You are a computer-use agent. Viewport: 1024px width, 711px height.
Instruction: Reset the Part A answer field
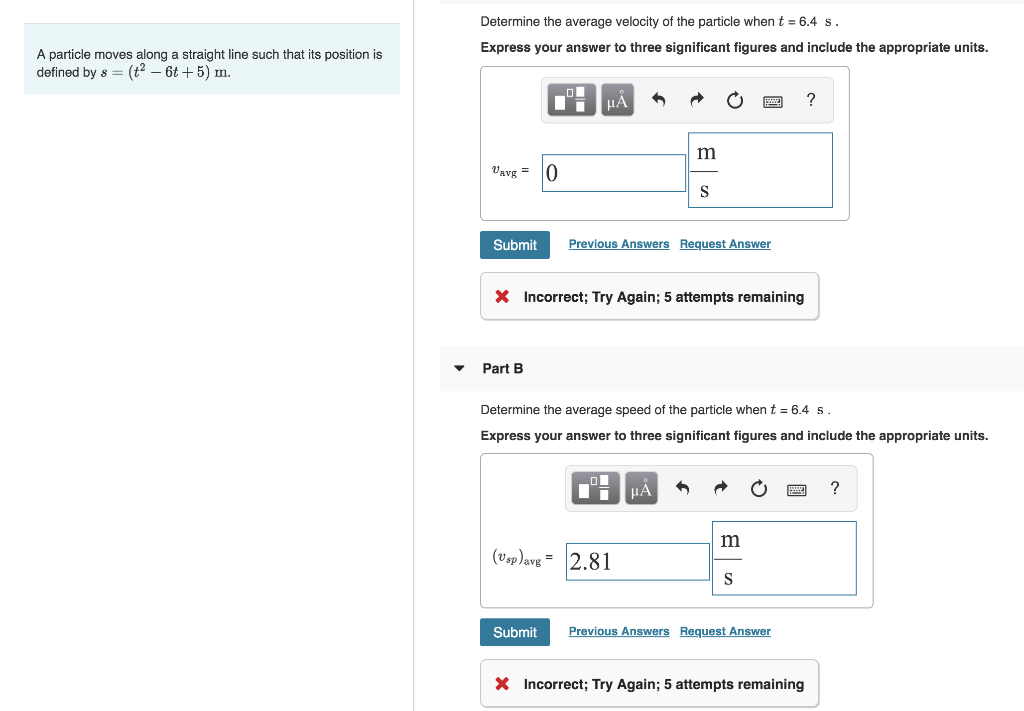pyautogui.click(x=735, y=100)
